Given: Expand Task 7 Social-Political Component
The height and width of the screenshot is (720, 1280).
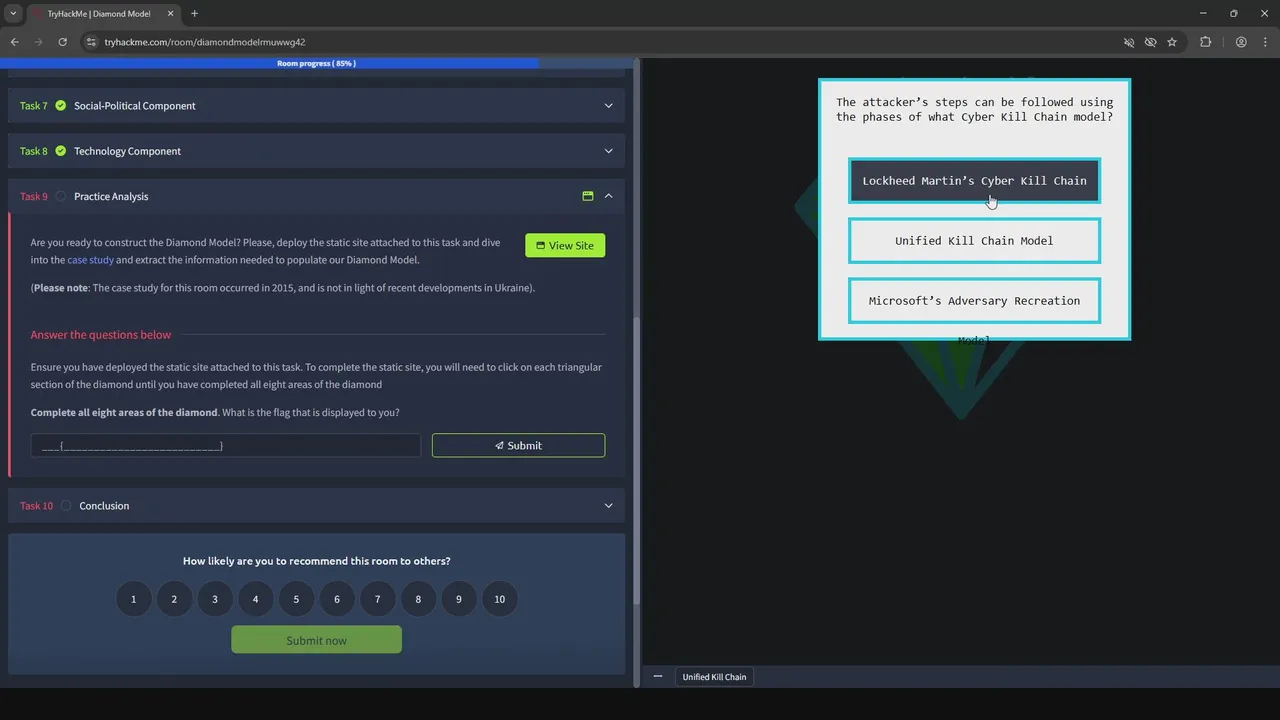Looking at the screenshot, I should pyautogui.click(x=316, y=106).
